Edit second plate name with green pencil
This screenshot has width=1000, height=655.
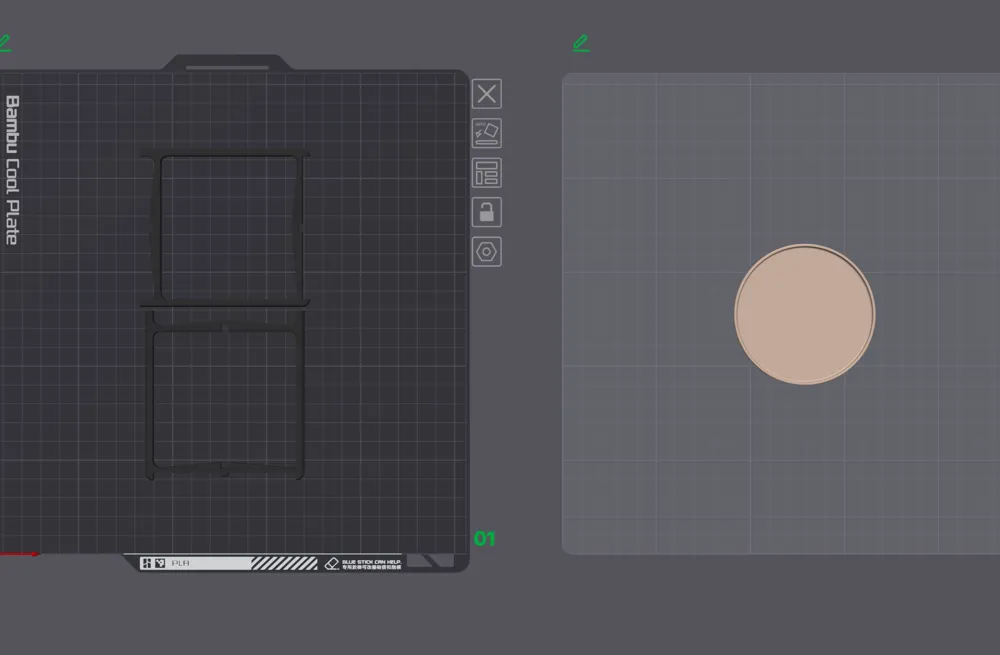(x=581, y=43)
